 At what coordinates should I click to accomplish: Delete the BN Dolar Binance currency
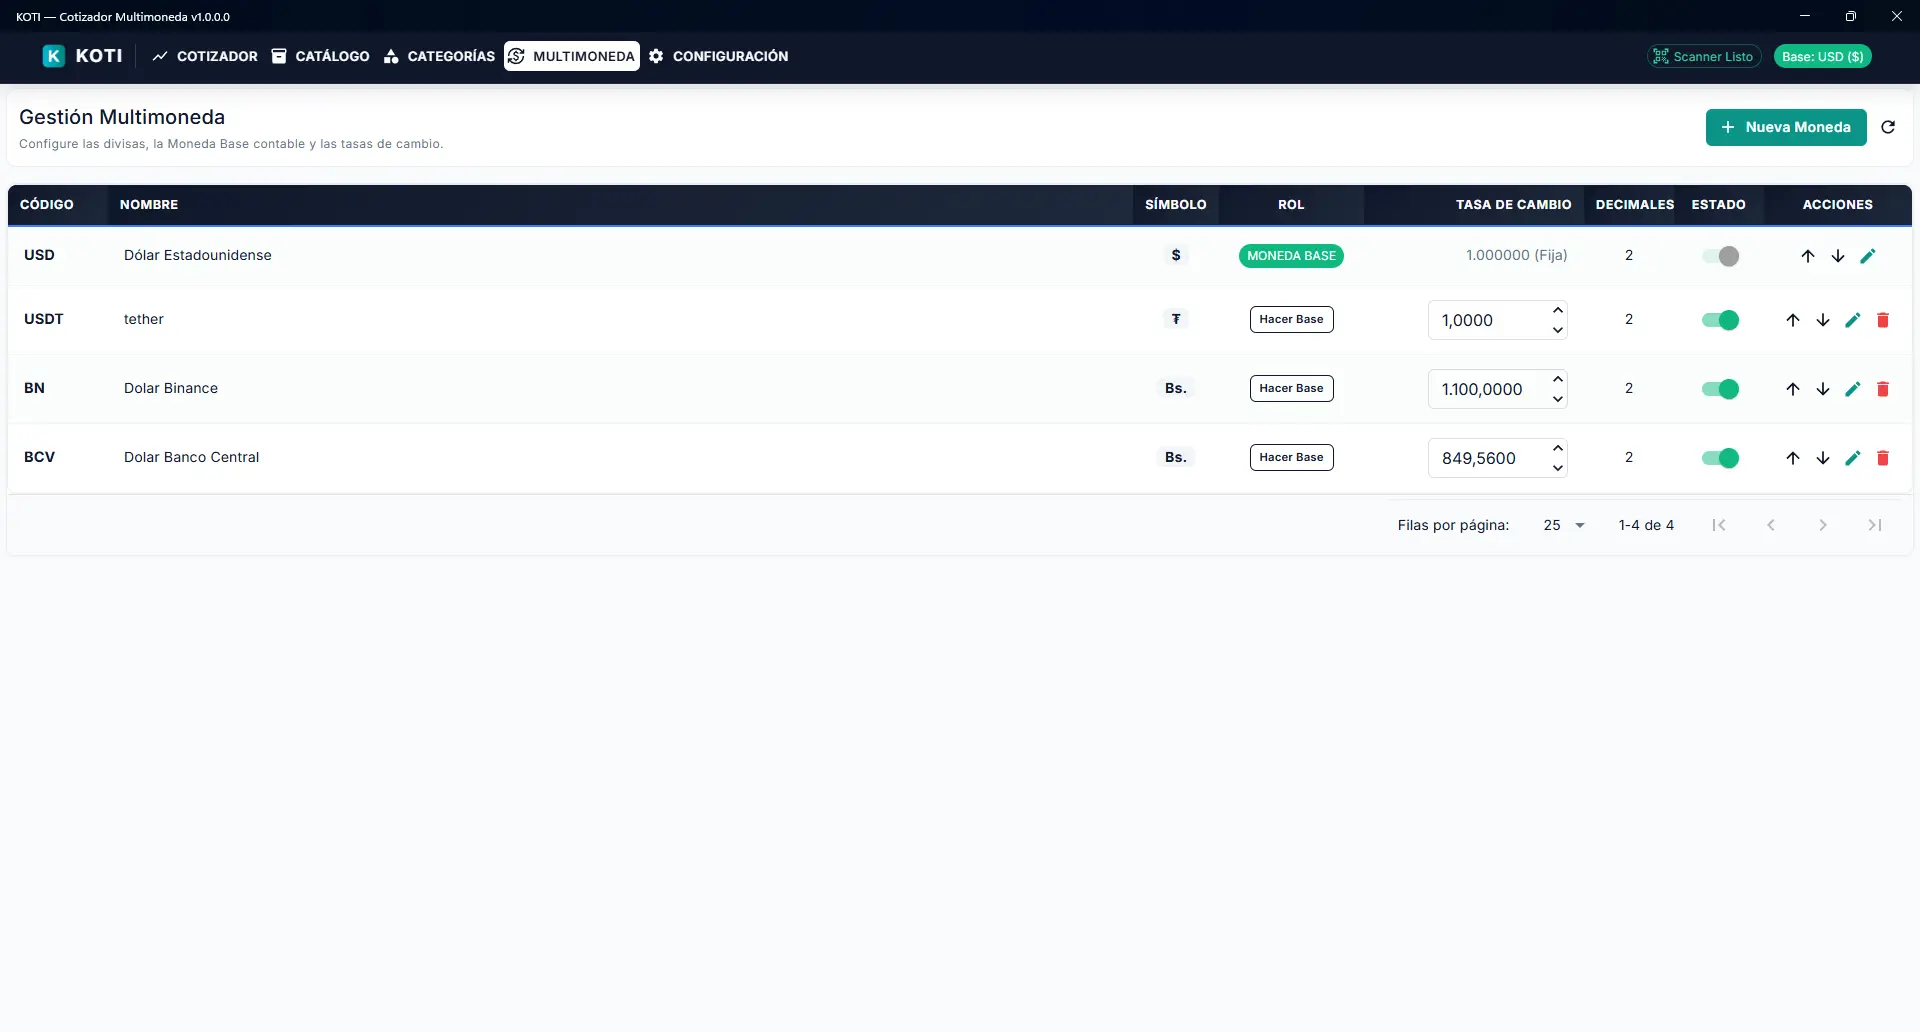tap(1883, 389)
